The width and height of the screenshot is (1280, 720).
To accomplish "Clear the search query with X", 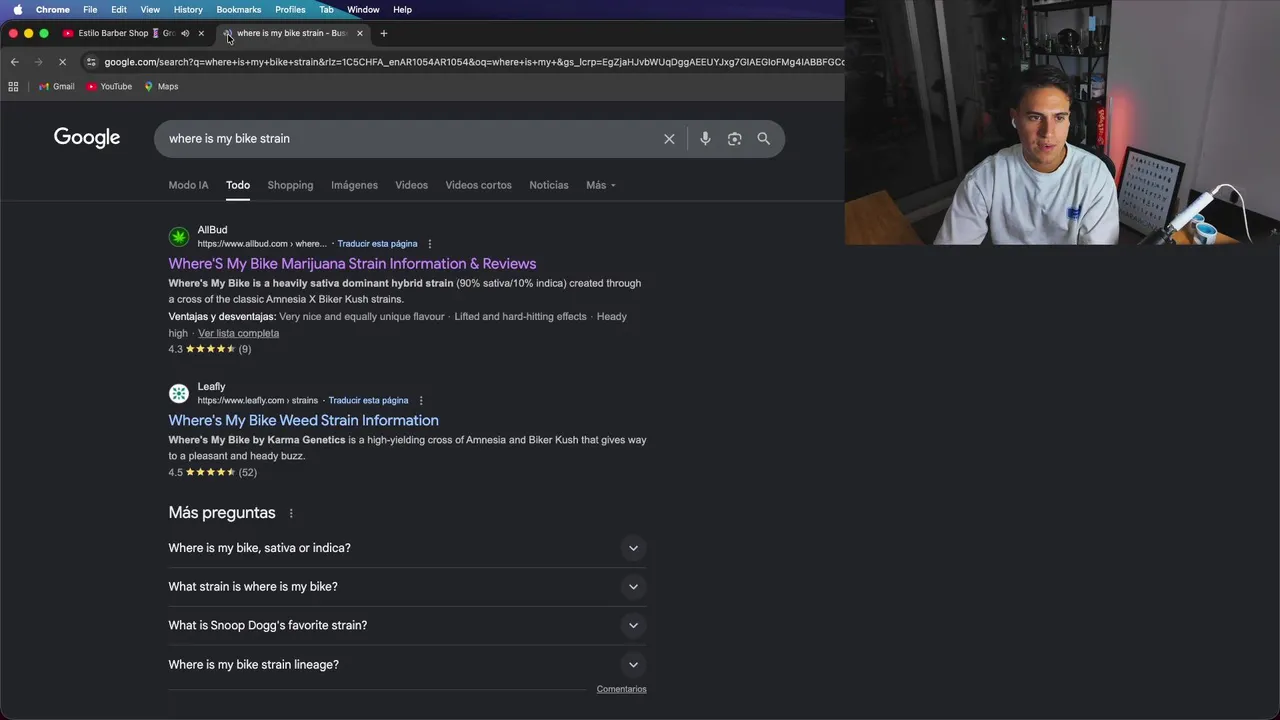I will pos(669,139).
